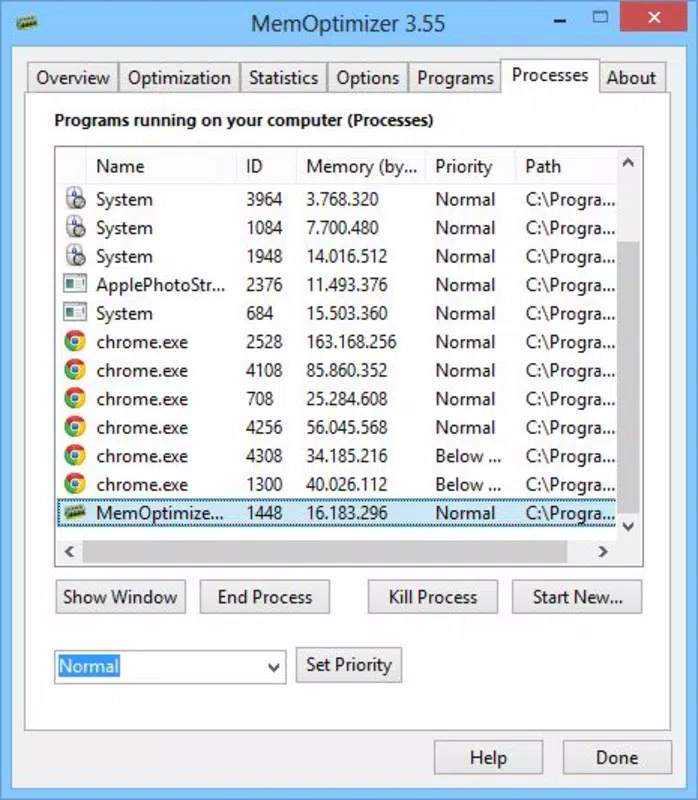Click Below ... priority of process 4308
This screenshot has height=800, width=698.
(468, 456)
